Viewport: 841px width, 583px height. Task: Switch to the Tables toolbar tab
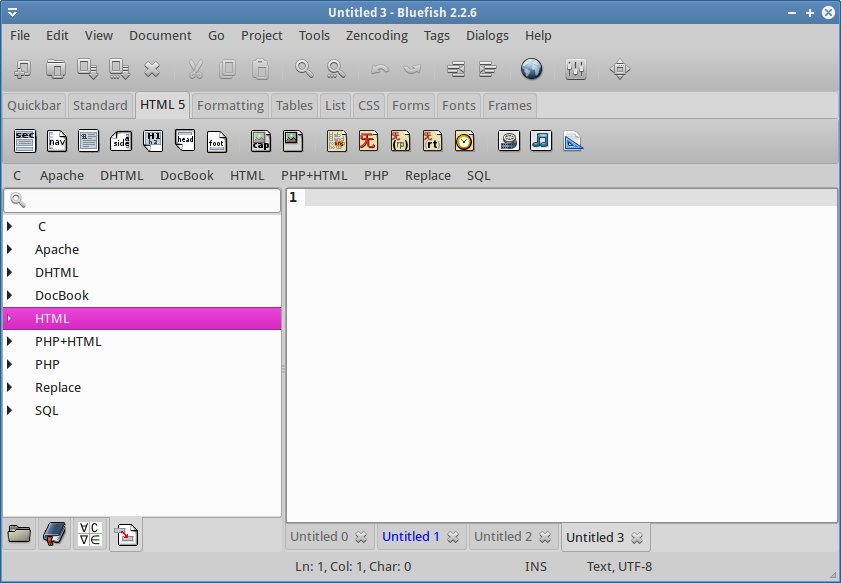coord(294,105)
